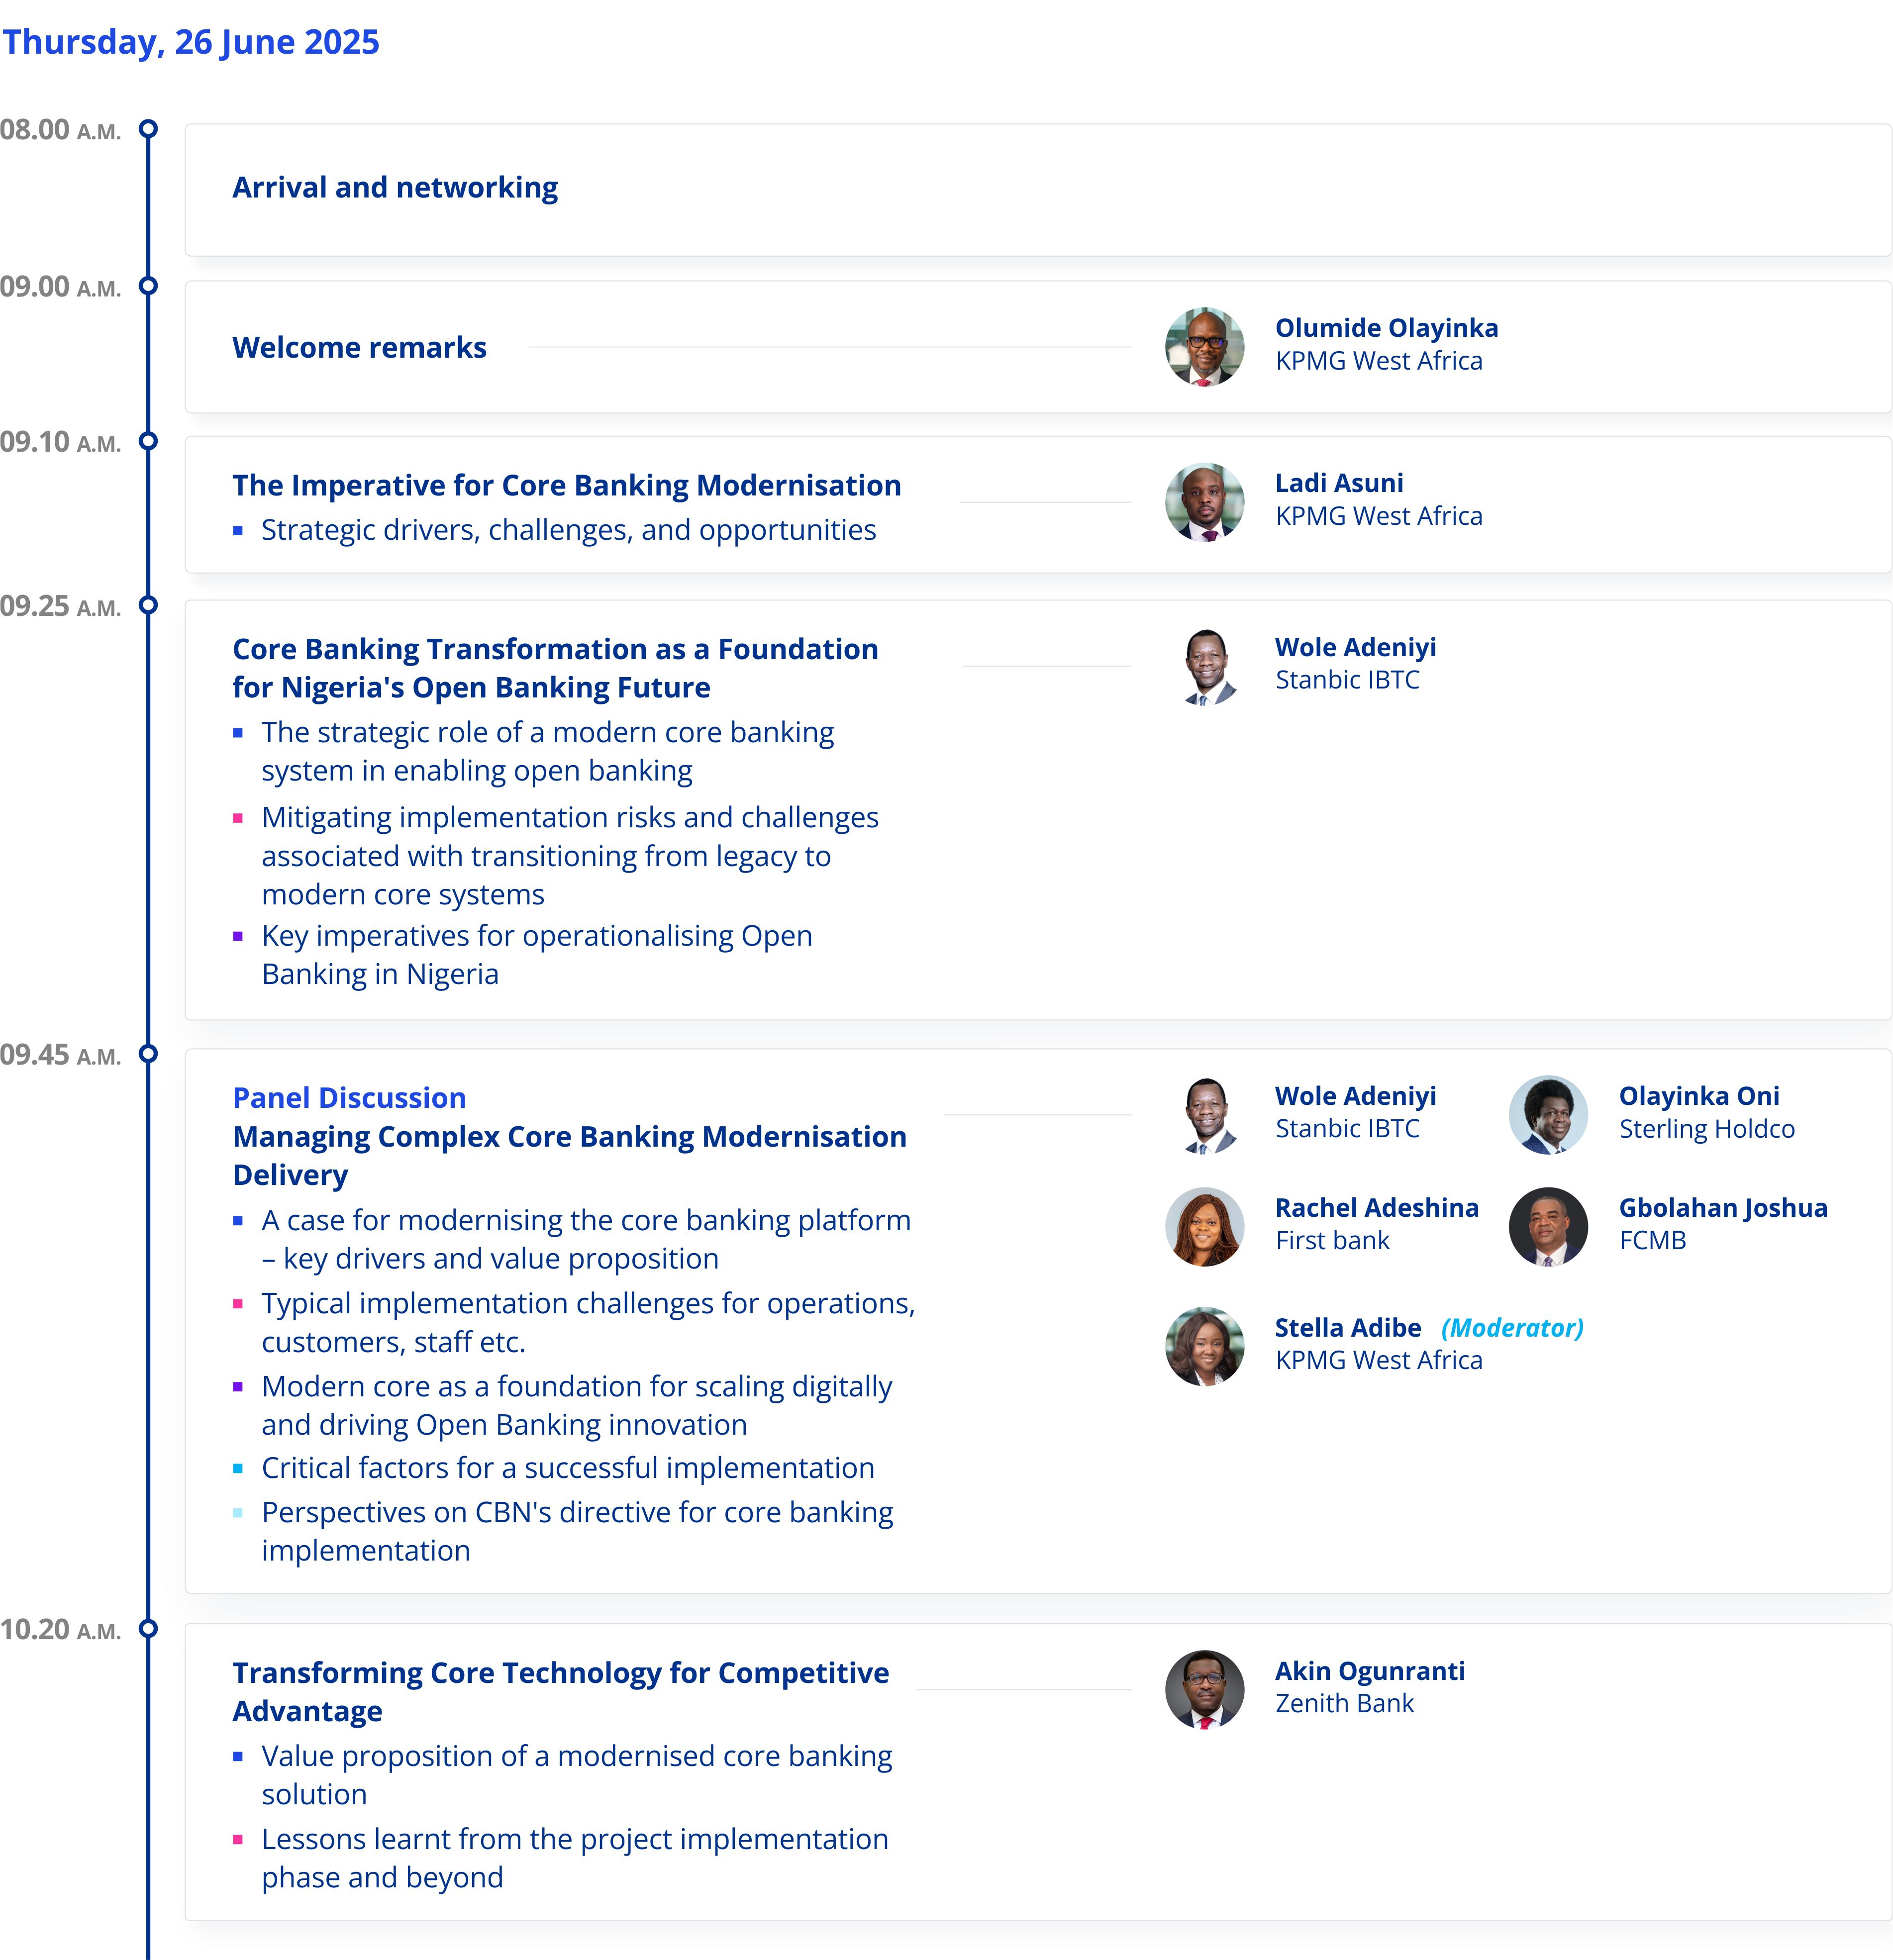Click the Thursday, 26 June 2025 date heading

click(x=191, y=42)
